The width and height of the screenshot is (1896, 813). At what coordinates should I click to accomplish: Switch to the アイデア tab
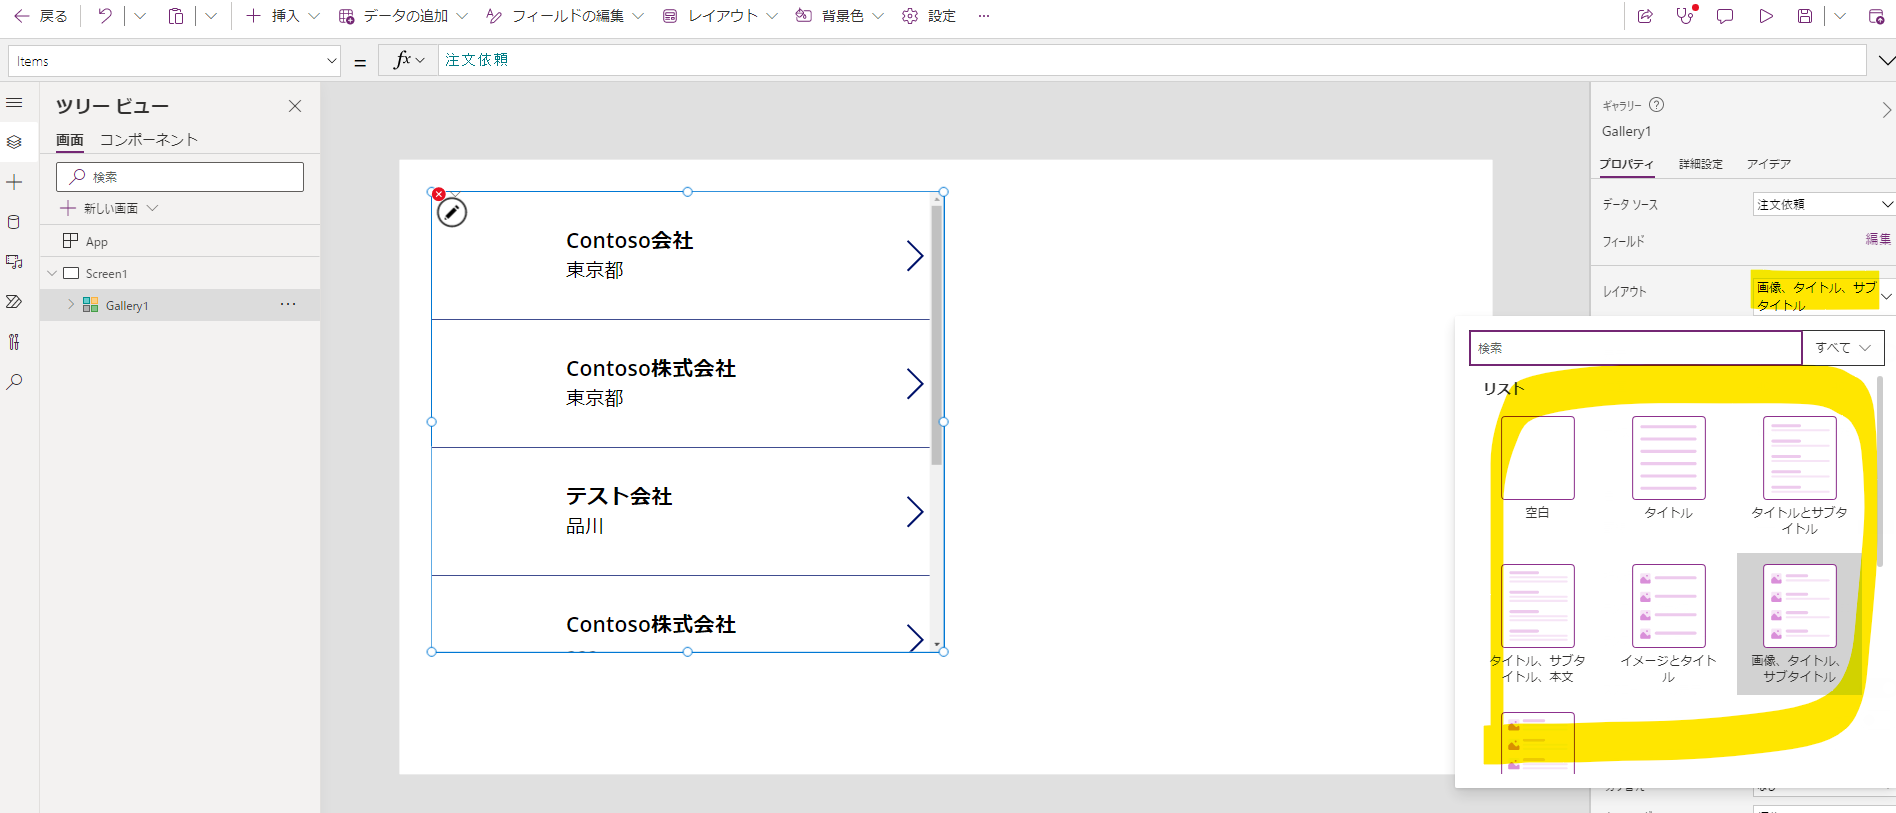click(x=1768, y=164)
